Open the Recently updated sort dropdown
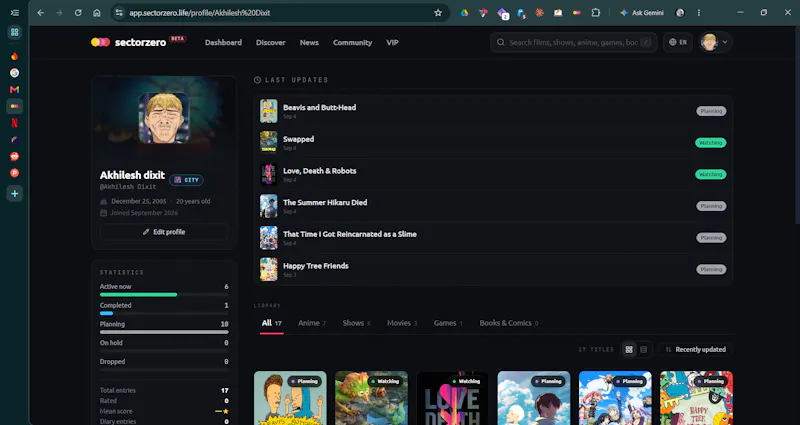800x425 pixels. tap(695, 349)
